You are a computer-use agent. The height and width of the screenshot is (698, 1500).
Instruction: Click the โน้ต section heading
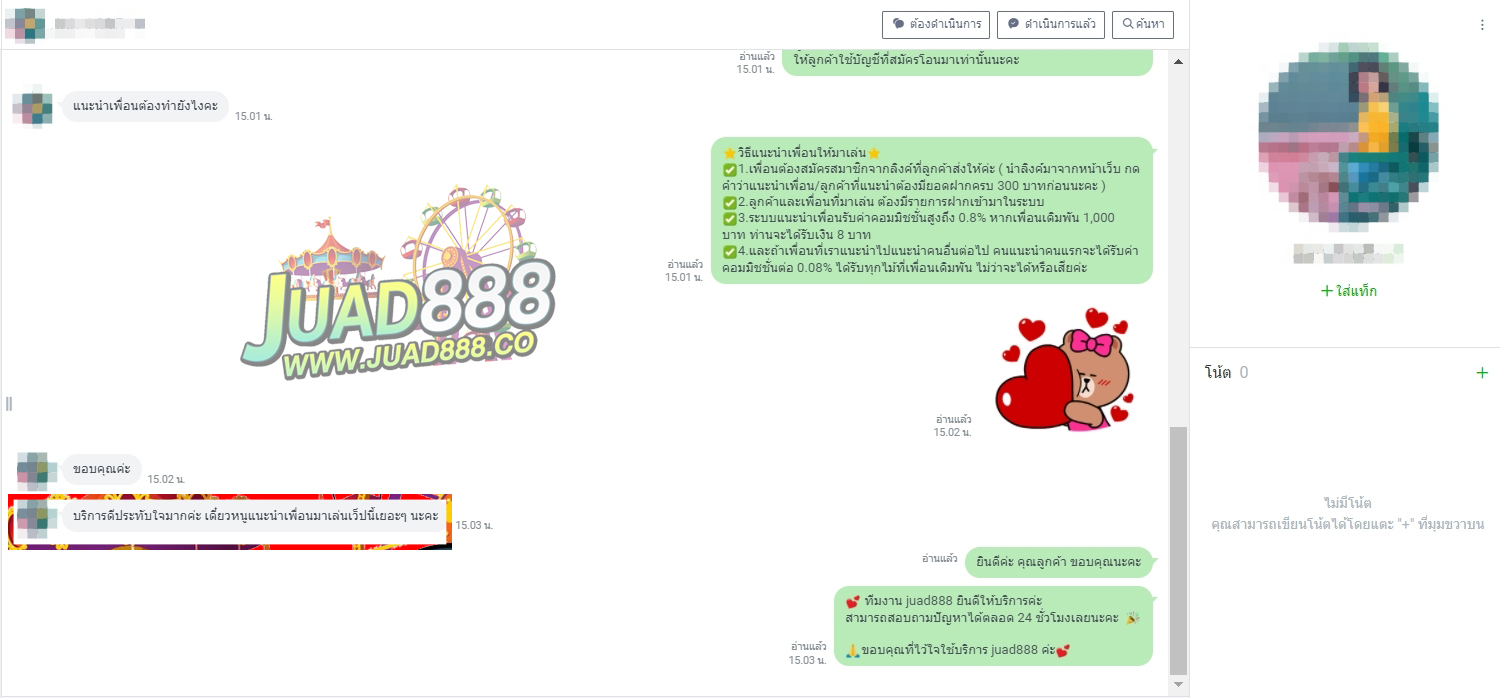pyautogui.click(x=1217, y=373)
